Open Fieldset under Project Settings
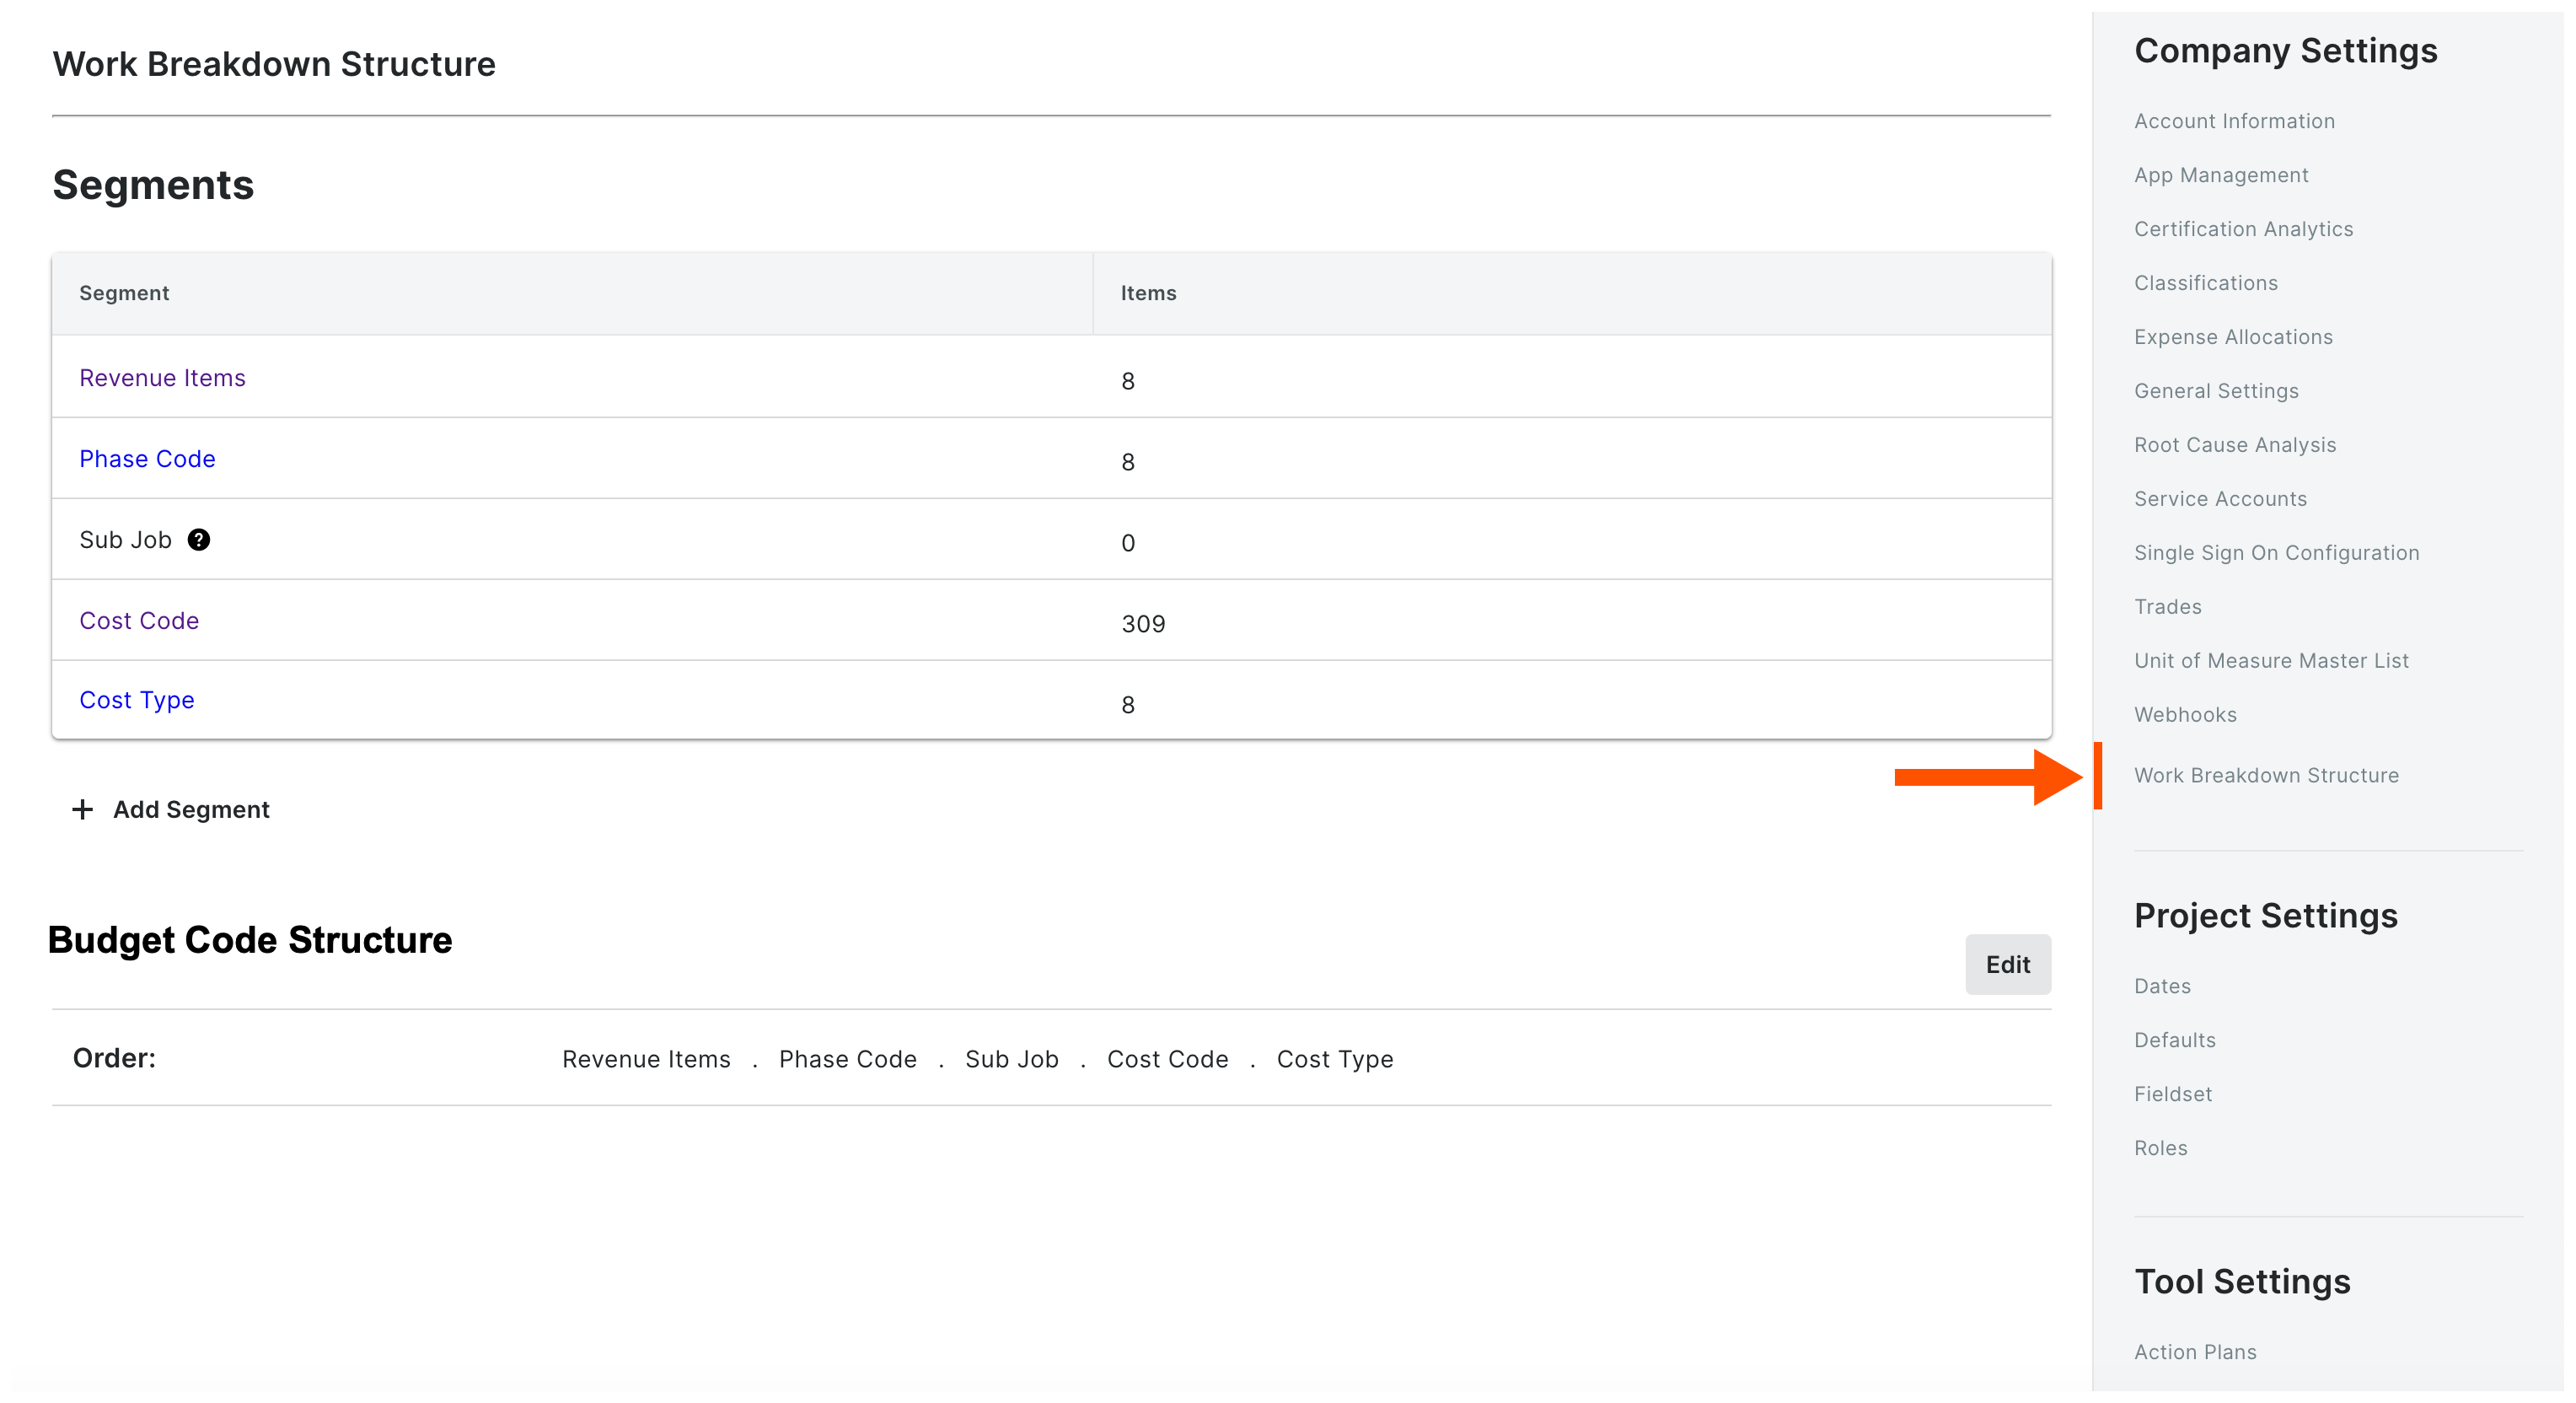This screenshot has width=2576, height=1403. 2173,1094
